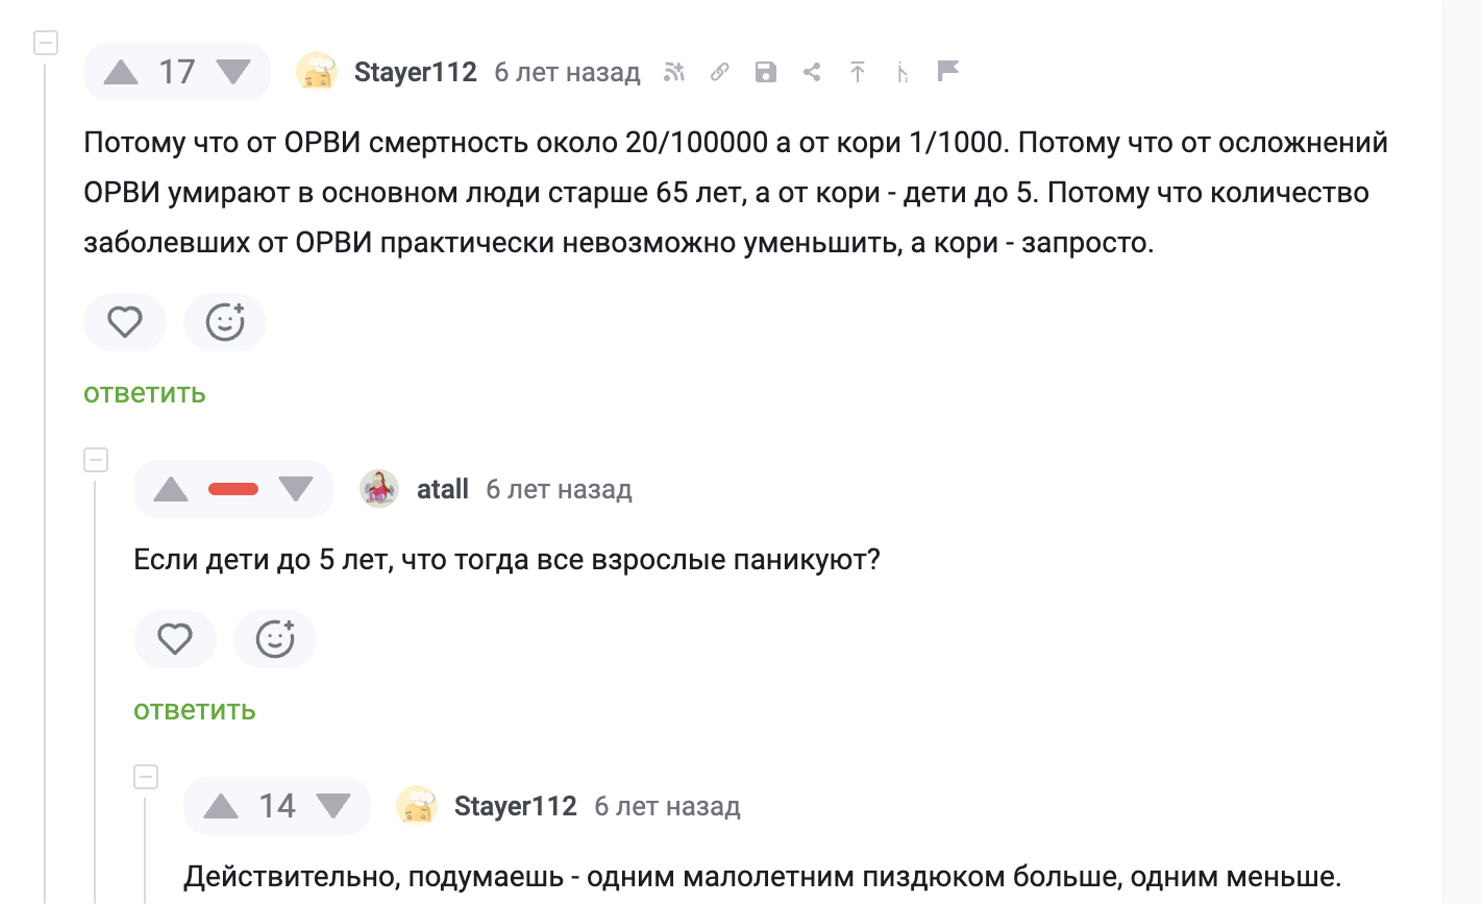
Task: Collapse atall's reply thread
Action: 96,460
